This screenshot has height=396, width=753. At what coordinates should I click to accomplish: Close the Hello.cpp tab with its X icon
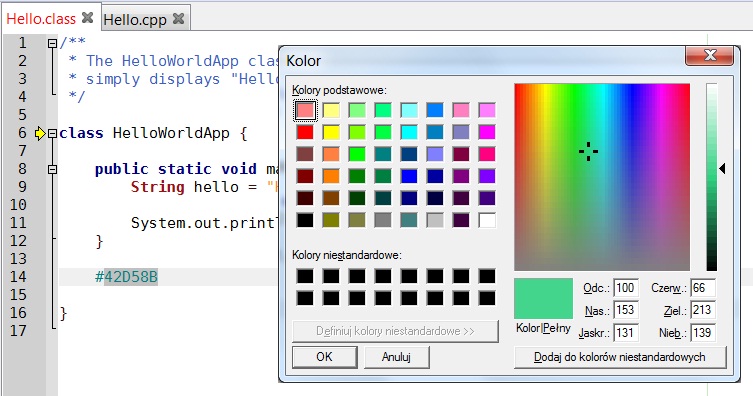(179, 19)
